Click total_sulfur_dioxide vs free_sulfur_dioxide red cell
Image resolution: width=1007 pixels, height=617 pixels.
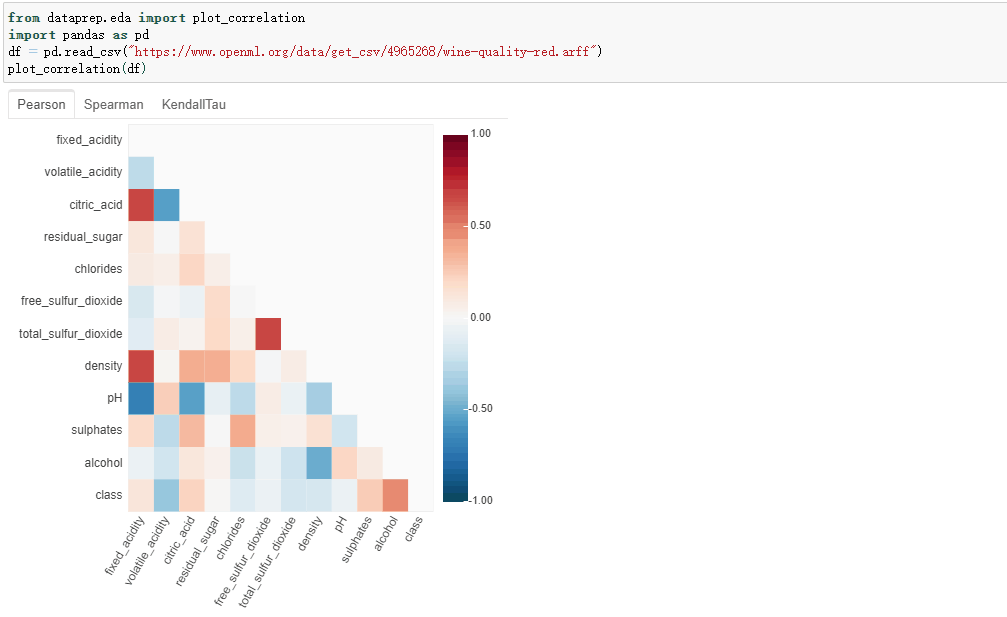268,334
